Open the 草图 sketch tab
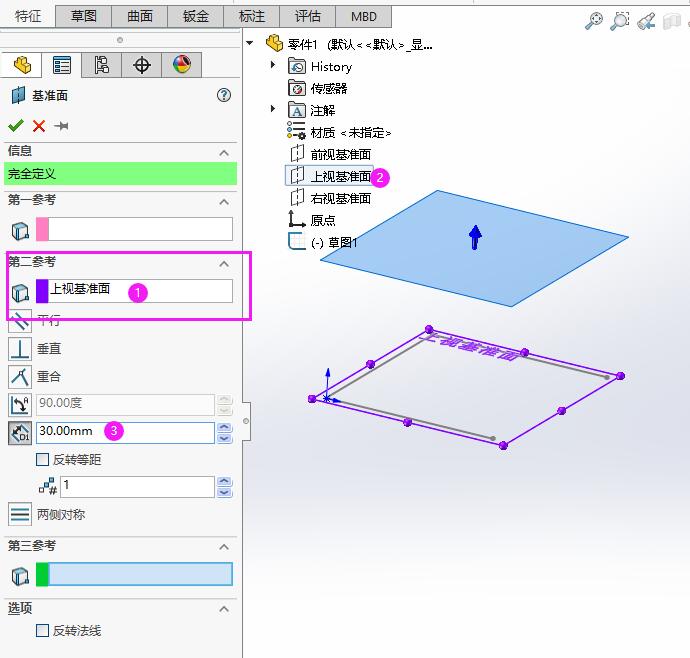 click(x=84, y=16)
